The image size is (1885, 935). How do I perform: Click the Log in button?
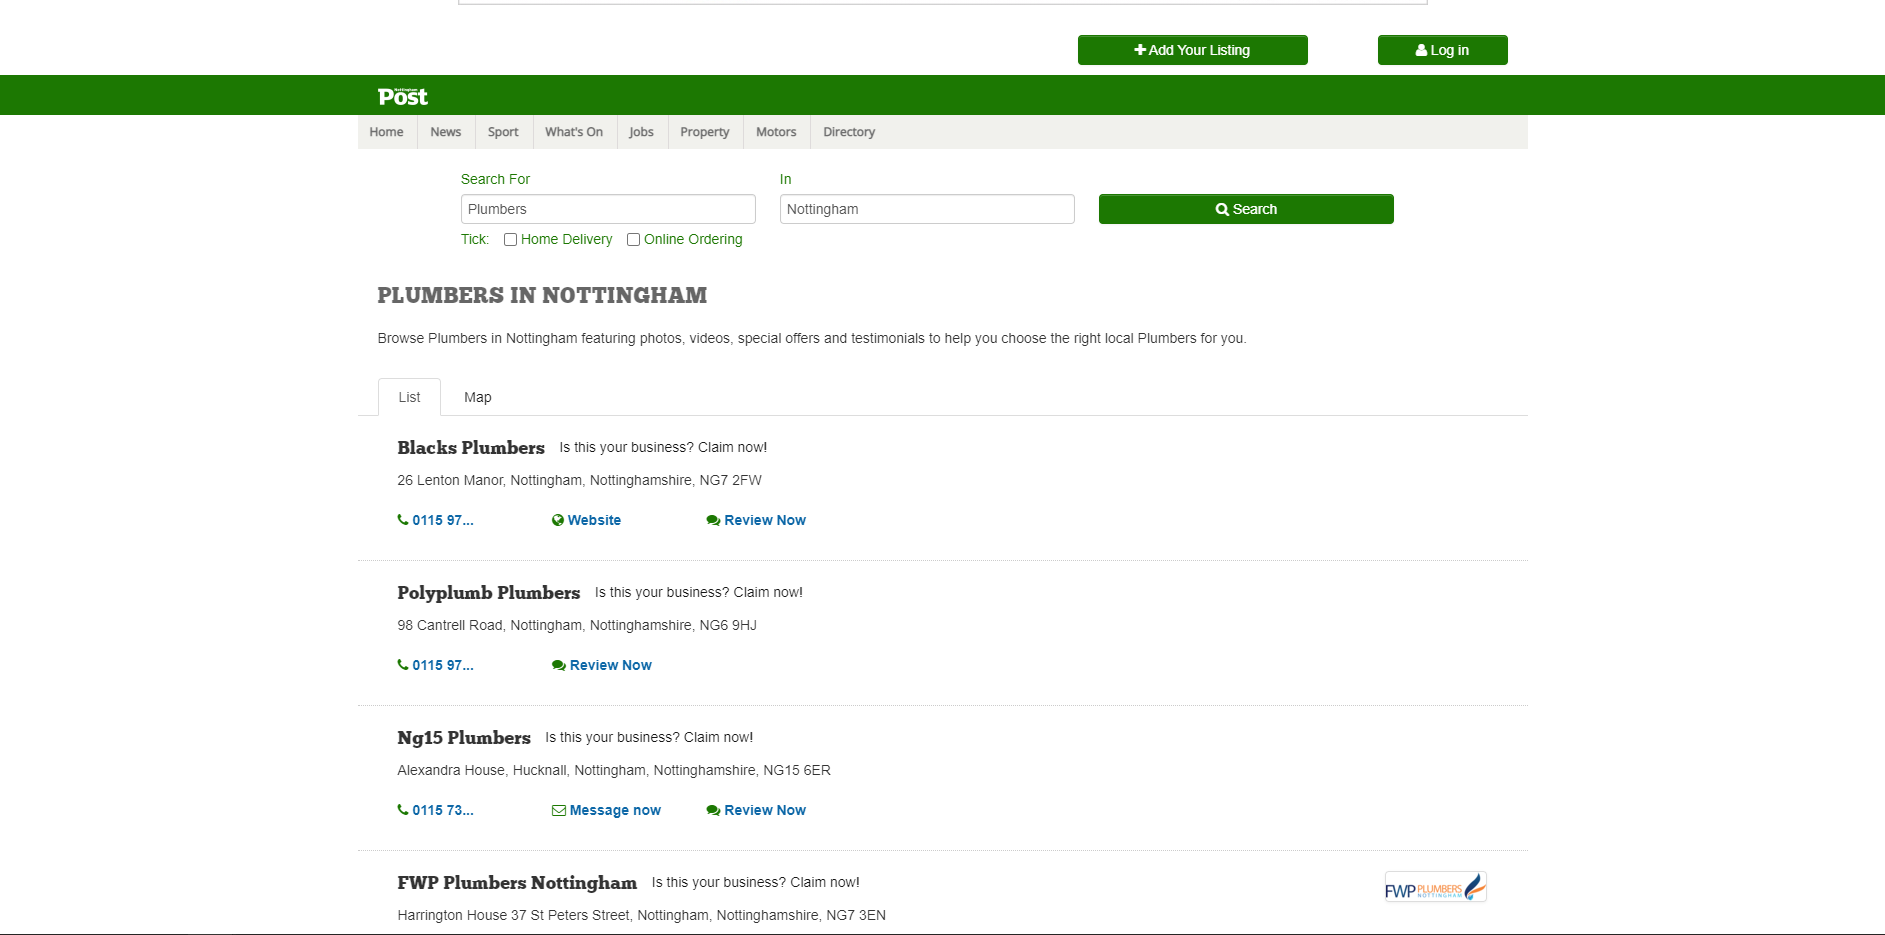[x=1442, y=50]
